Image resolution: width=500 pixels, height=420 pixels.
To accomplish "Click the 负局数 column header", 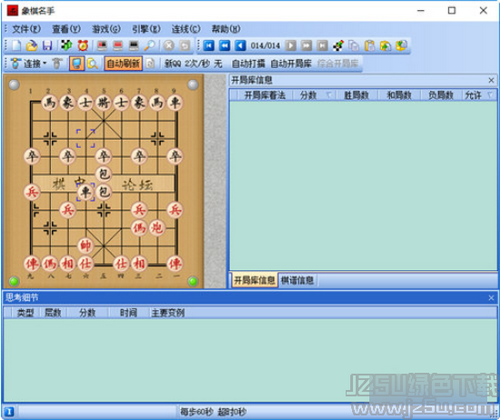I will pyautogui.click(x=441, y=95).
